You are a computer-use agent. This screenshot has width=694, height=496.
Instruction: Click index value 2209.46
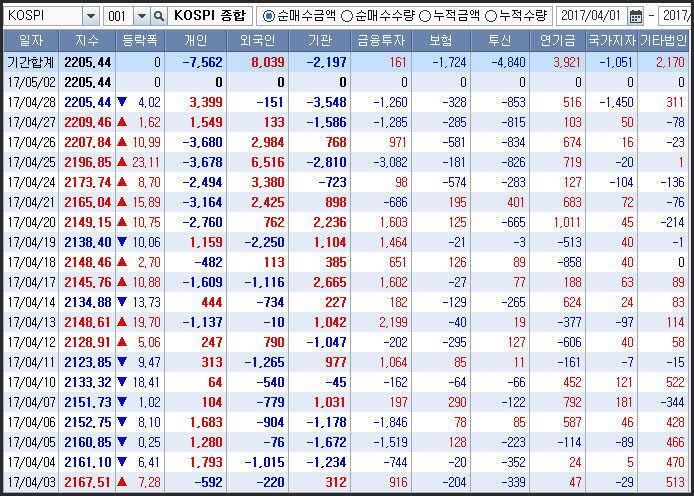coord(88,123)
